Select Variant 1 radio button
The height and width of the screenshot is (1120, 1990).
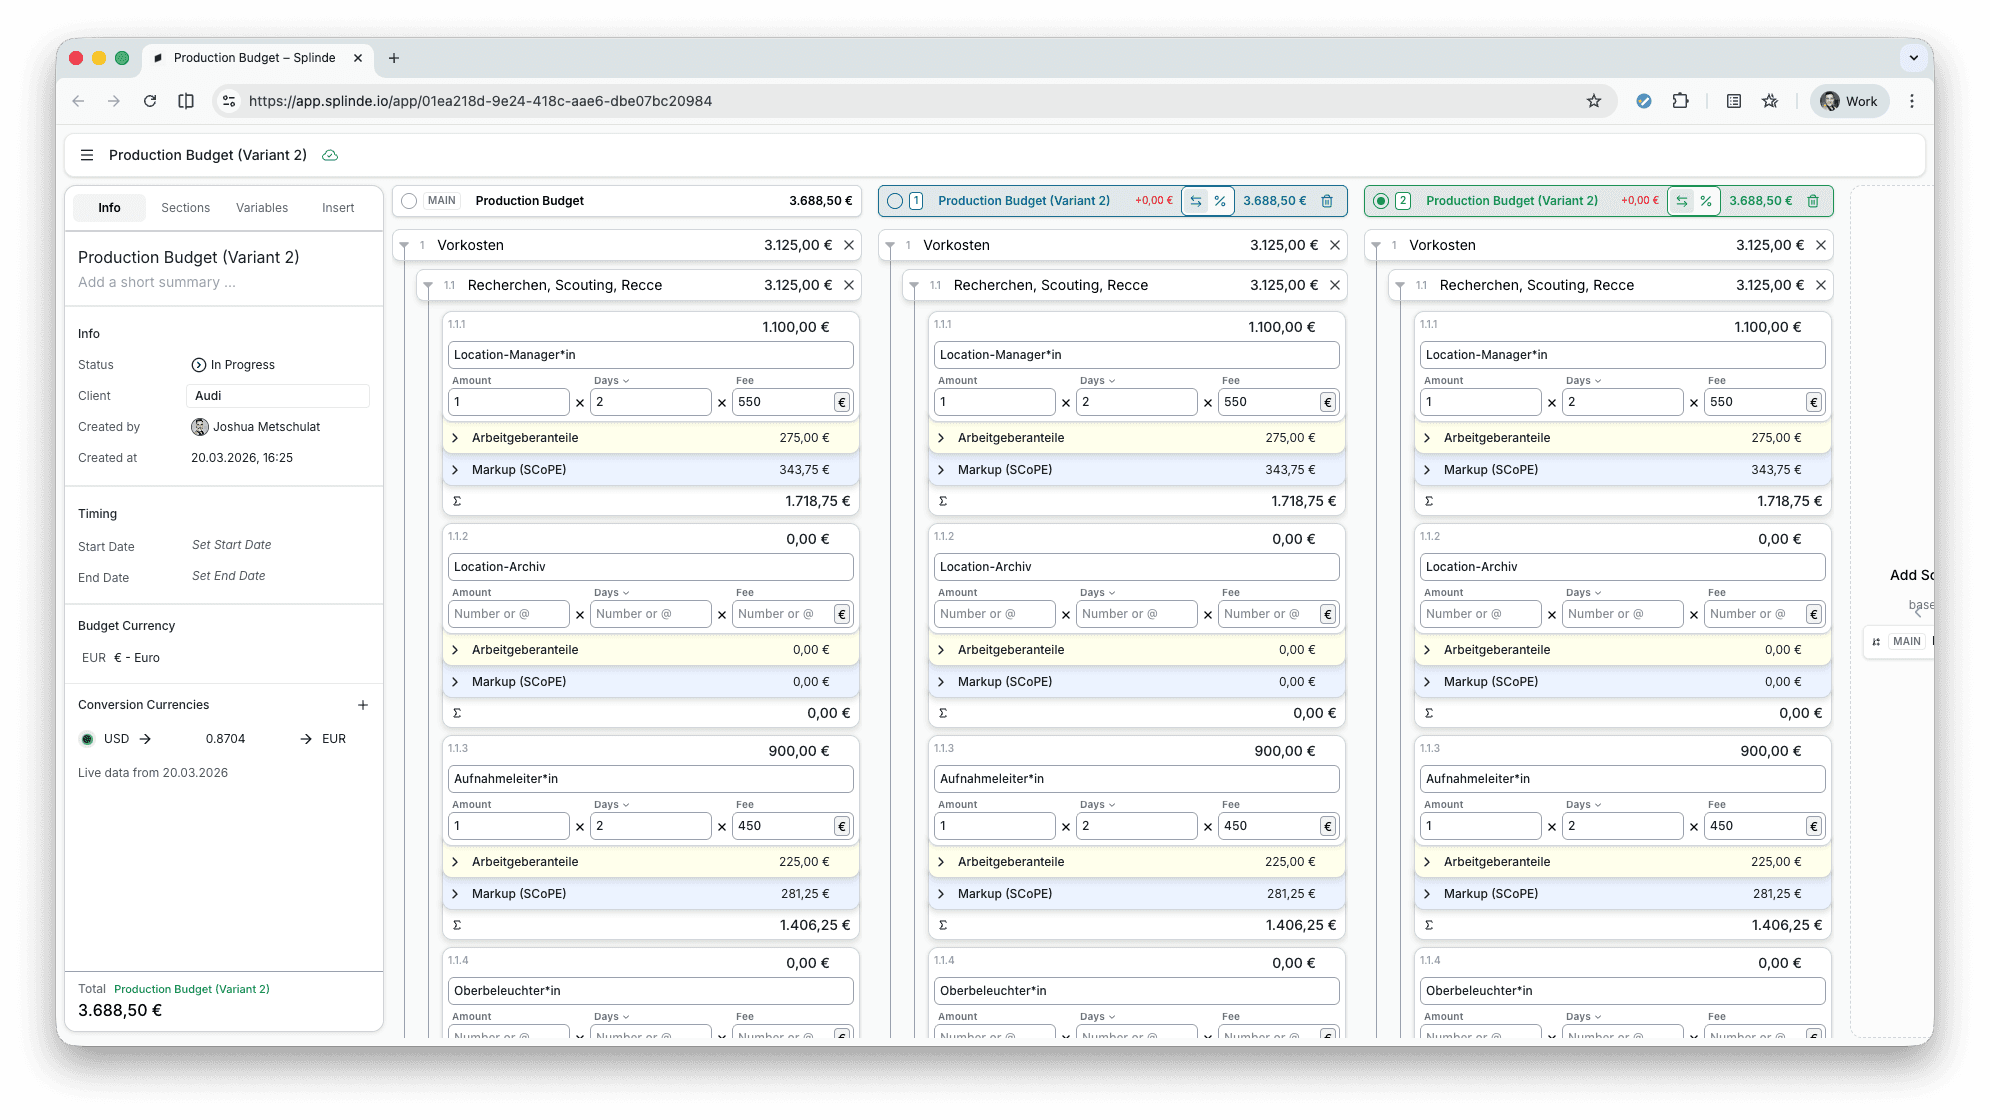895,201
